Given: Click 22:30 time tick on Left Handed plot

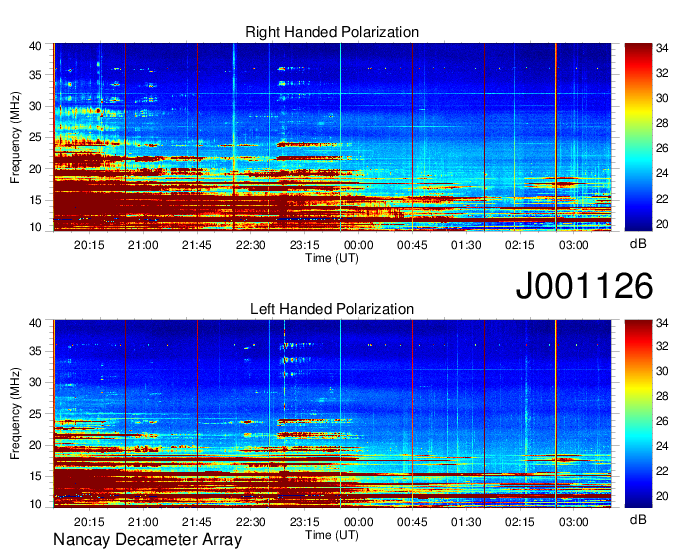Looking at the screenshot, I should tap(250, 522).
